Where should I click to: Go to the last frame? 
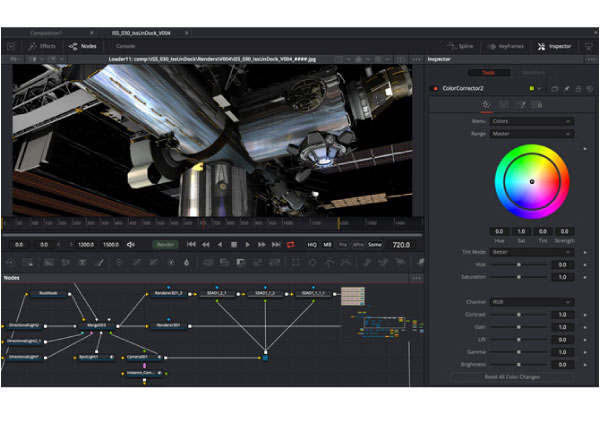(276, 244)
